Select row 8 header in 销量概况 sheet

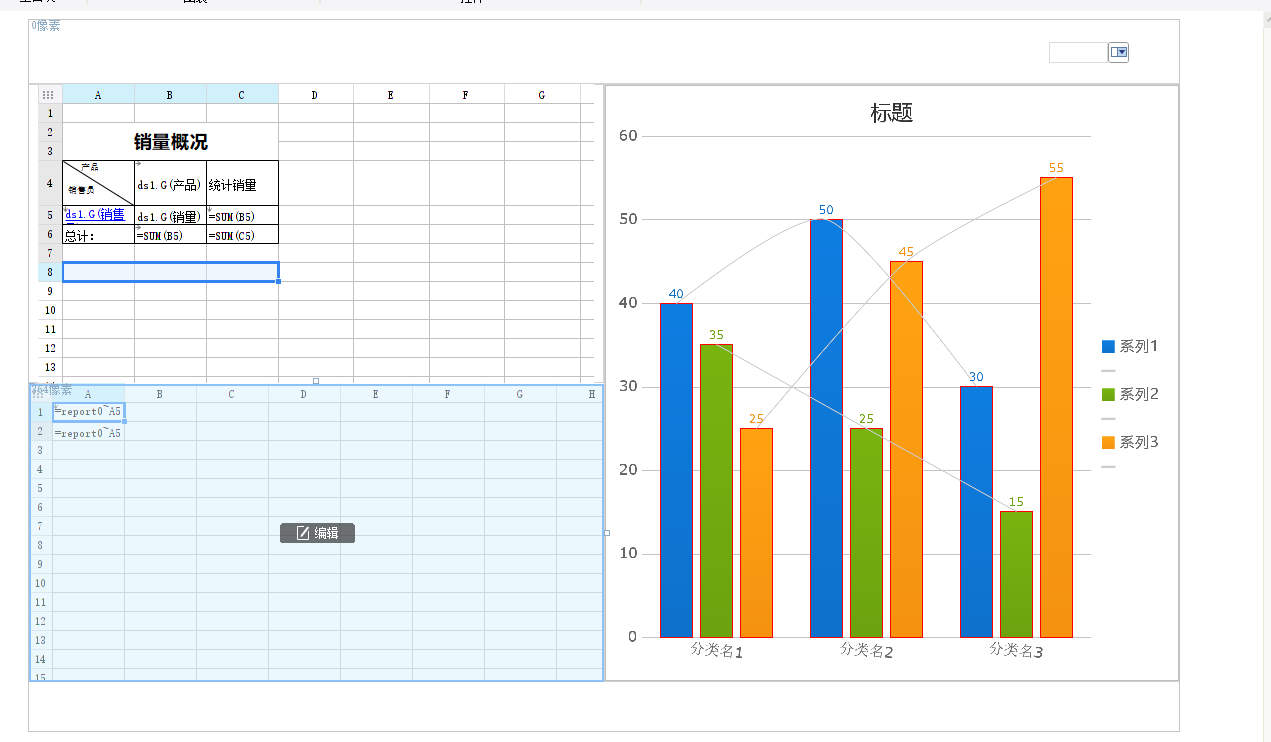click(50, 272)
